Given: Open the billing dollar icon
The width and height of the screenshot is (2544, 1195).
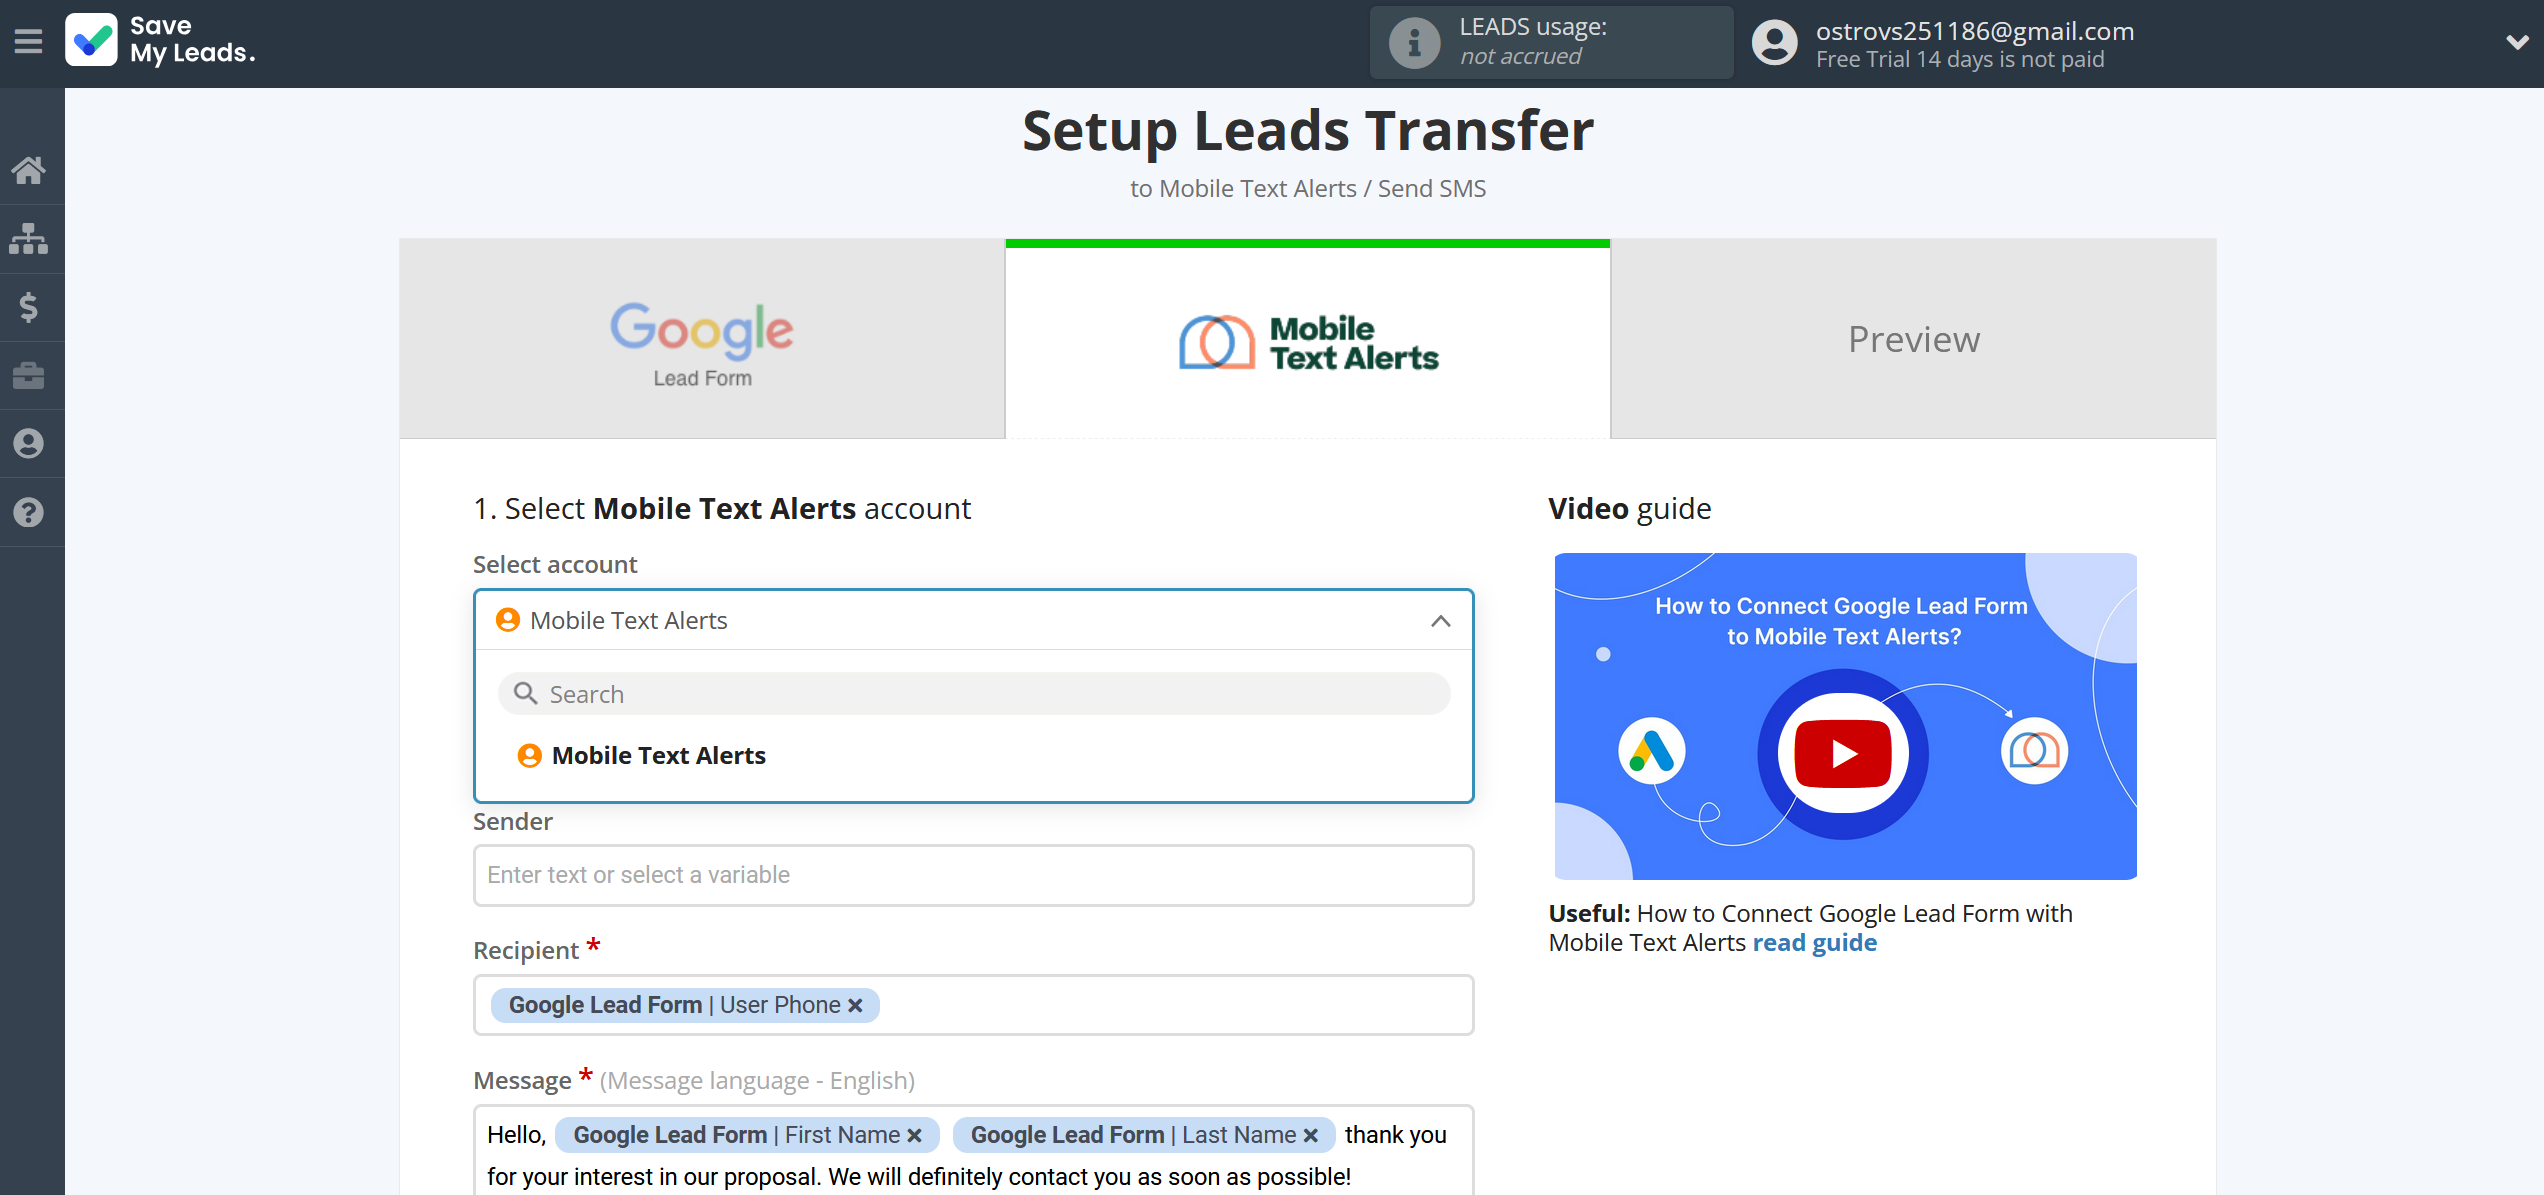Looking at the screenshot, I should pyautogui.click(x=29, y=307).
